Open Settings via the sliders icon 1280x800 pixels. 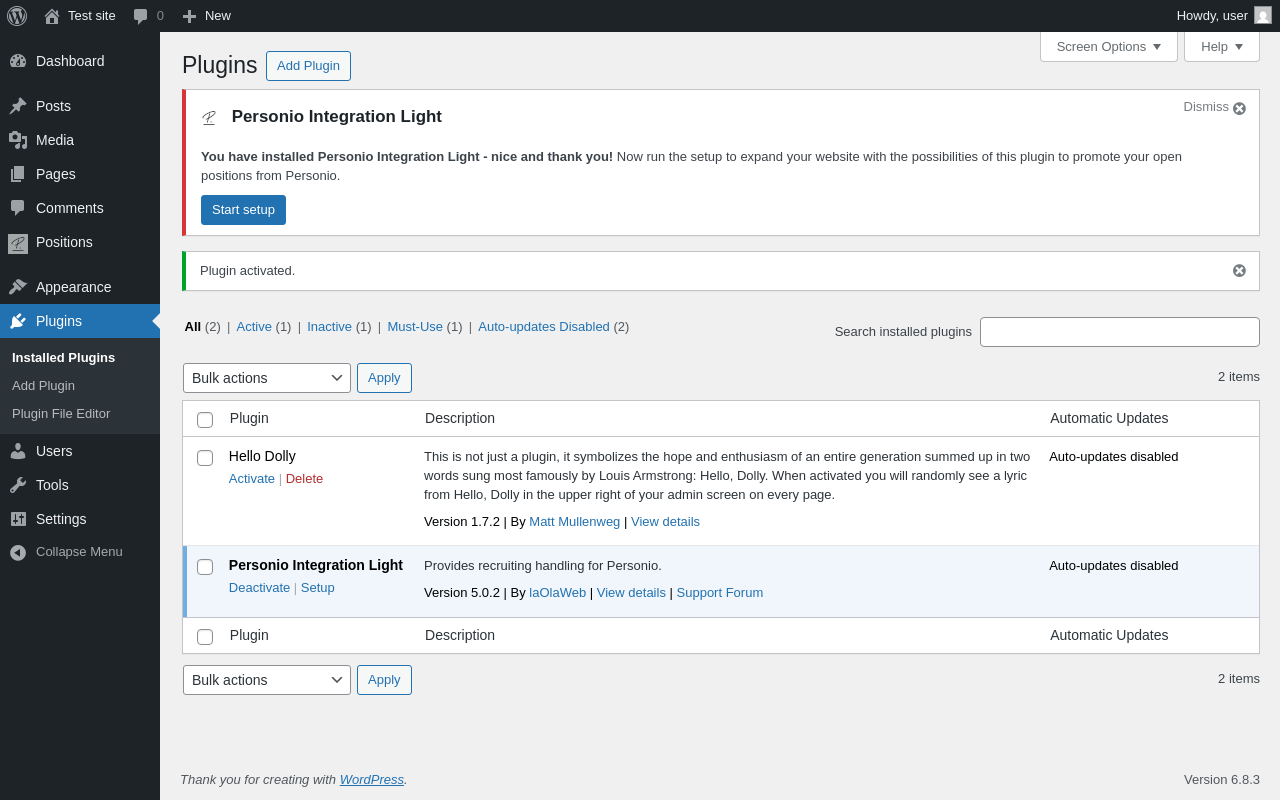(18, 519)
